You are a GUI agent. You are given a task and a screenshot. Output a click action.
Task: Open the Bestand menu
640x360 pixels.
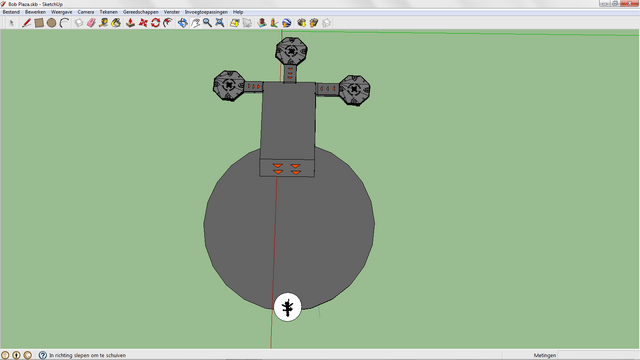[x=11, y=12]
